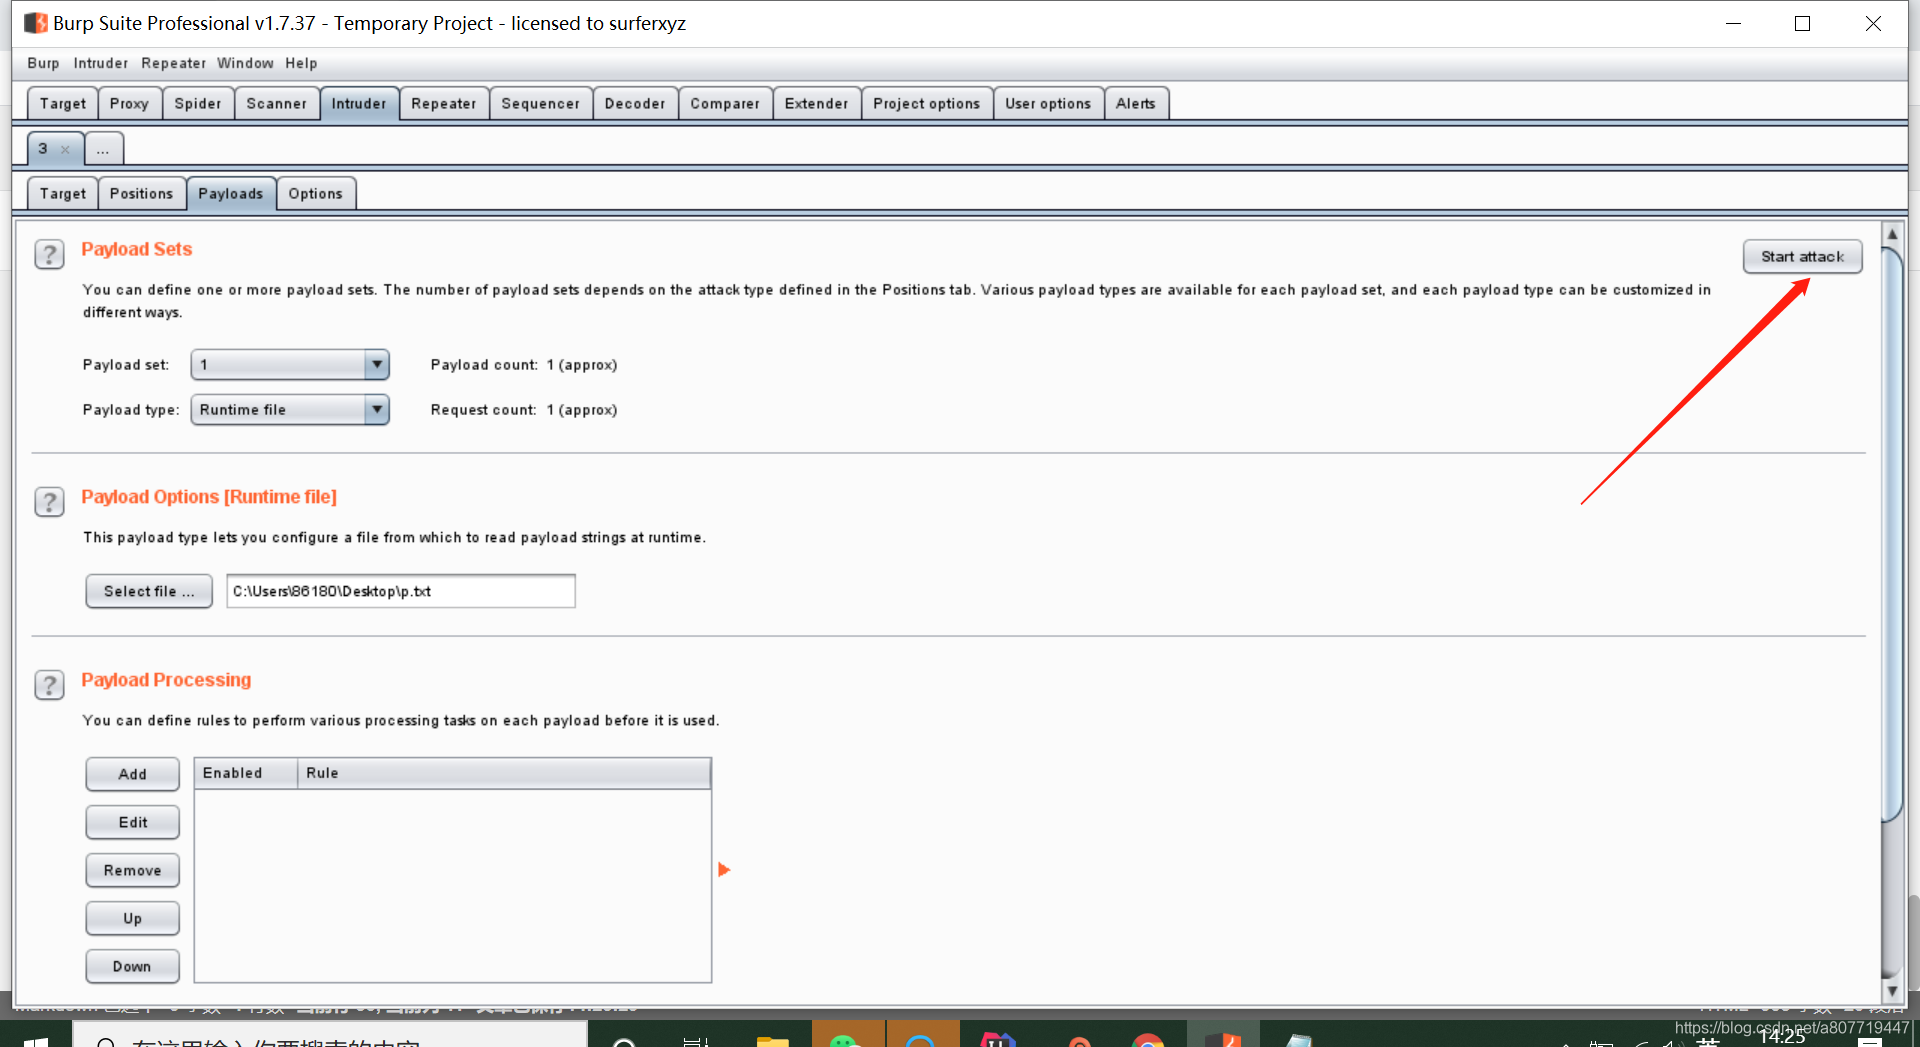
Task: Switch to the Repeater tool tab
Action: (444, 103)
